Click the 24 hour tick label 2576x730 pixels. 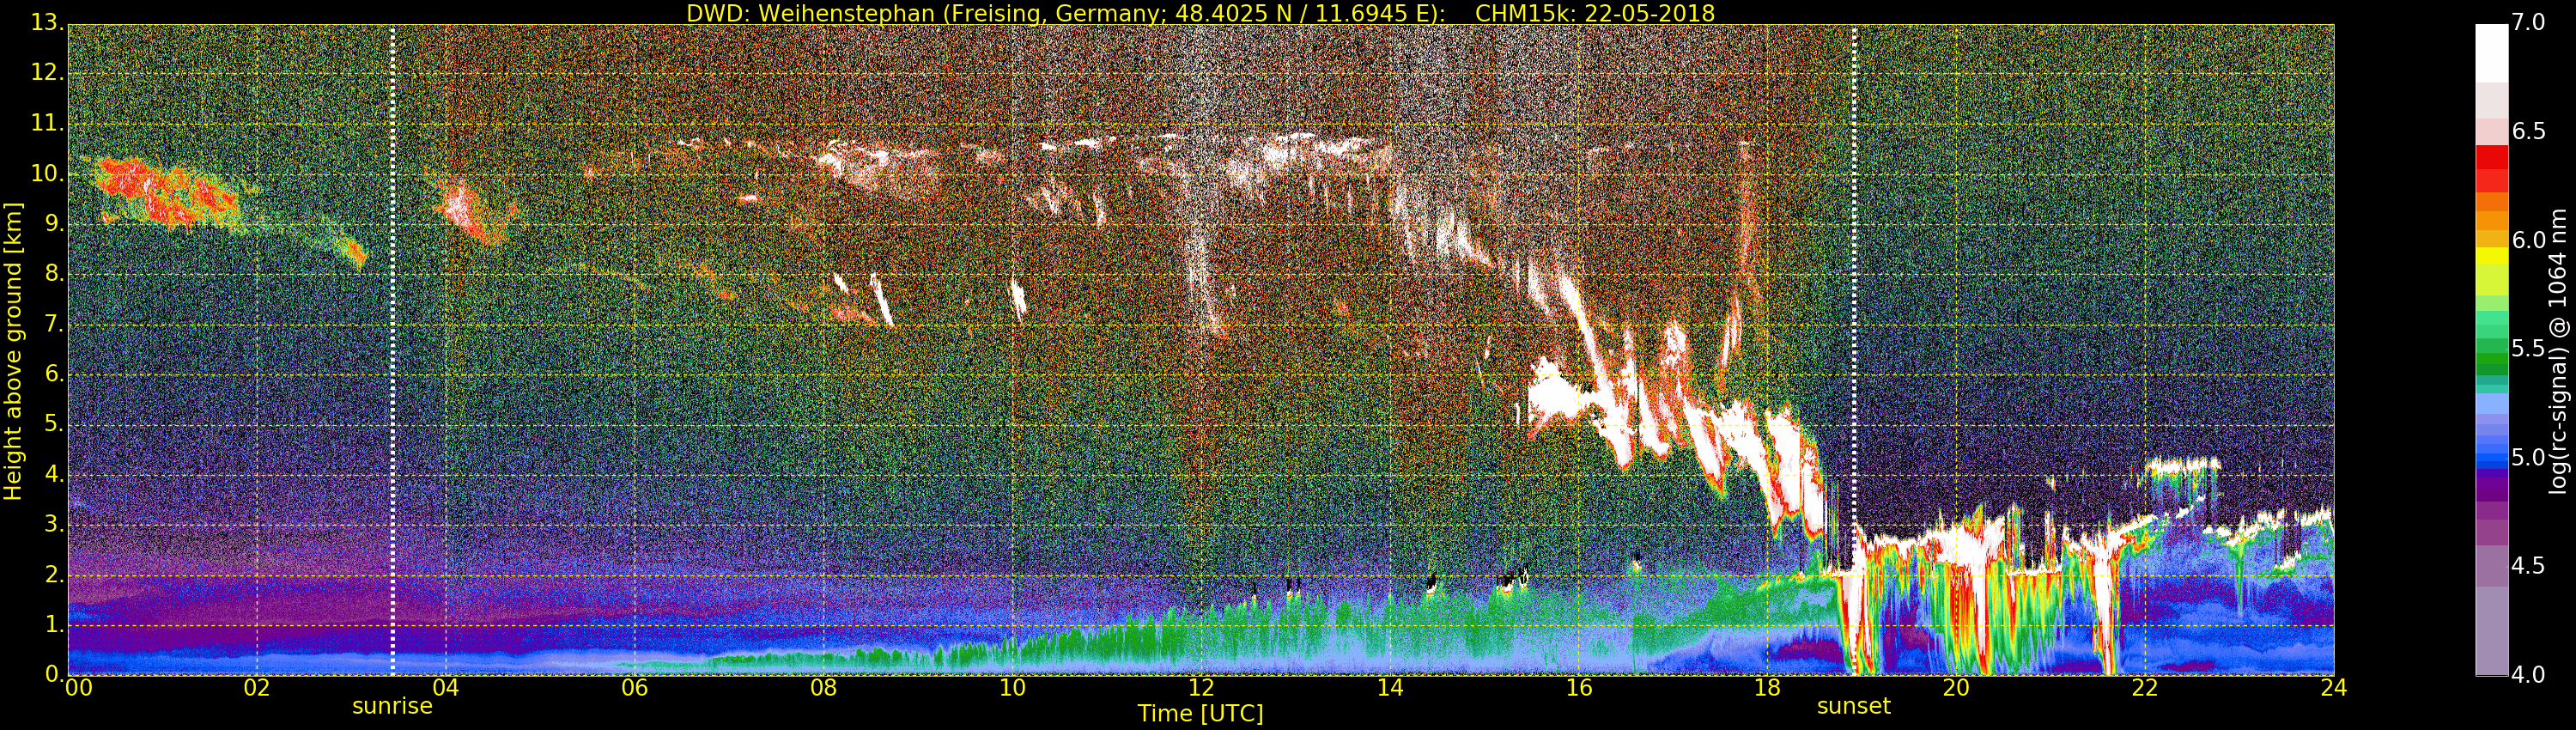pyautogui.click(x=2333, y=687)
